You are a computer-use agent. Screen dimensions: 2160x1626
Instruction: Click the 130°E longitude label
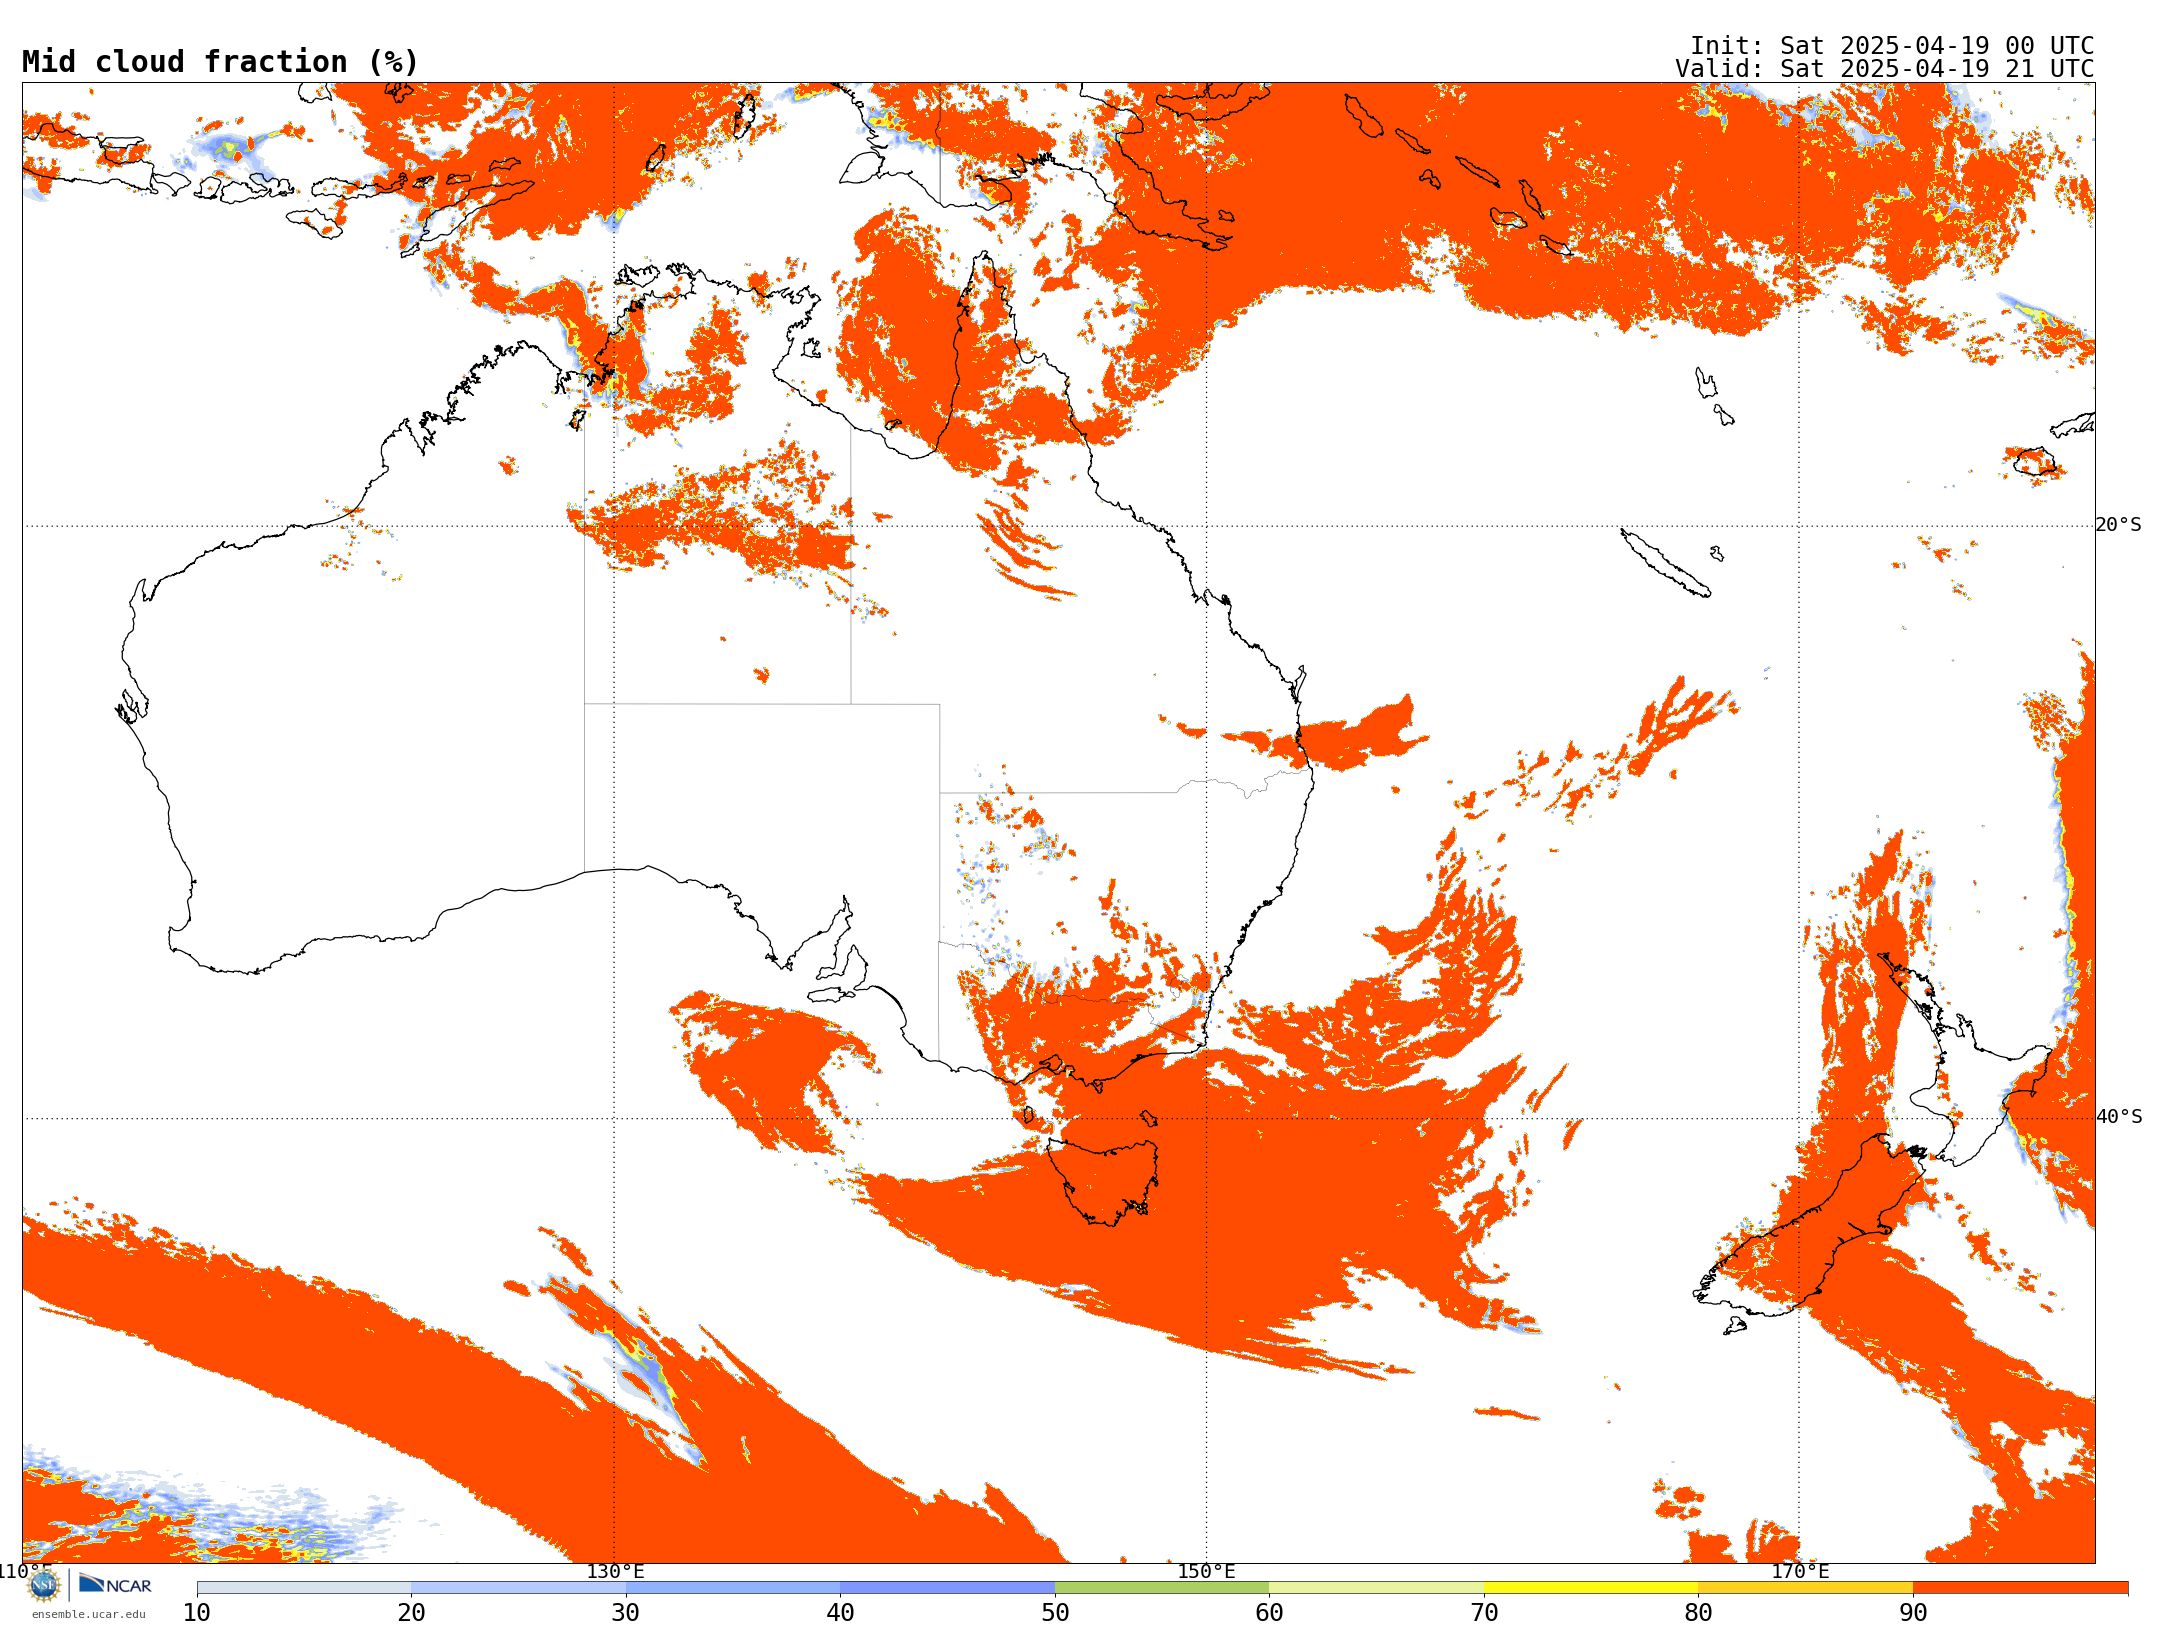pos(615,1572)
